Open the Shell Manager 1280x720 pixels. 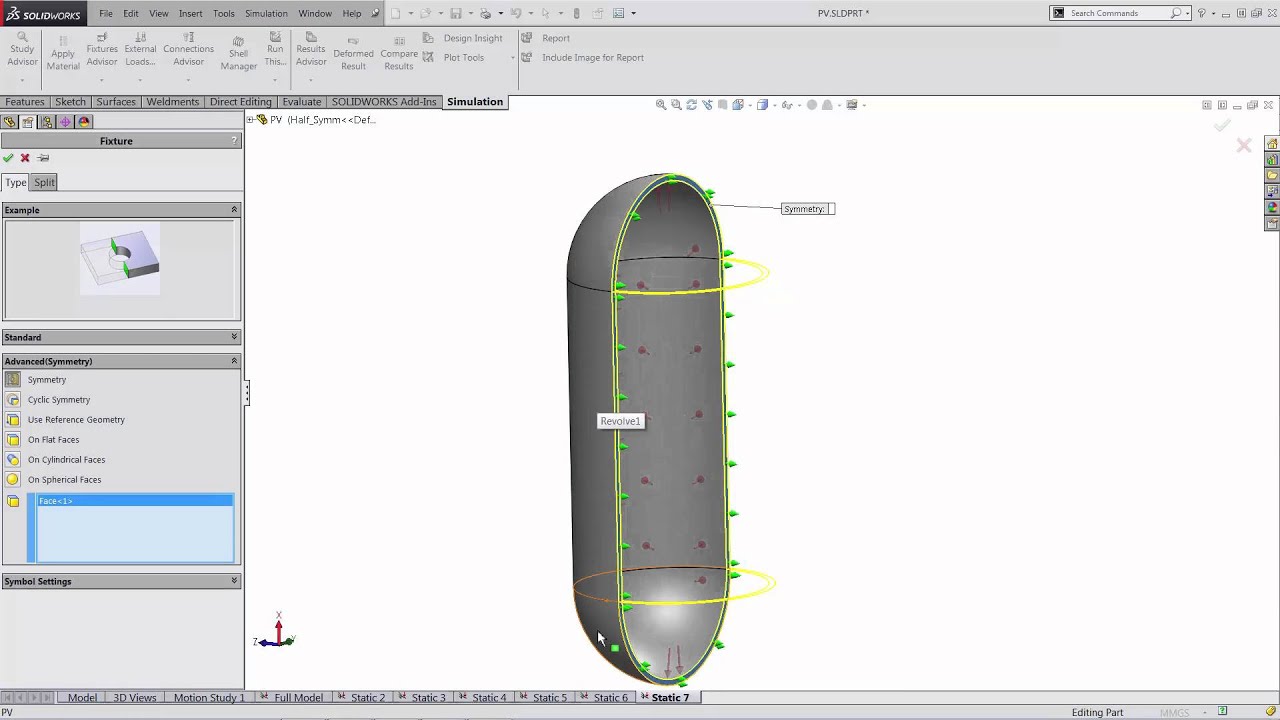coord(238,54)
